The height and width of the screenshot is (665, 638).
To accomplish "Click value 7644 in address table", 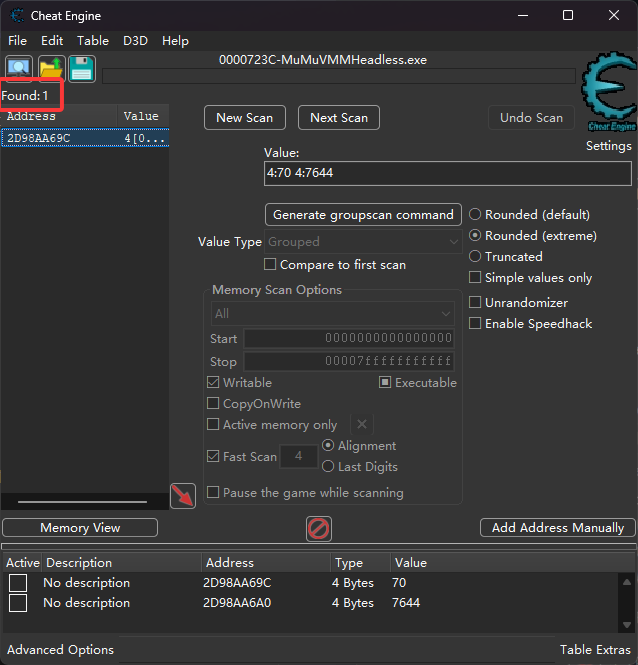I will point(406,603).
